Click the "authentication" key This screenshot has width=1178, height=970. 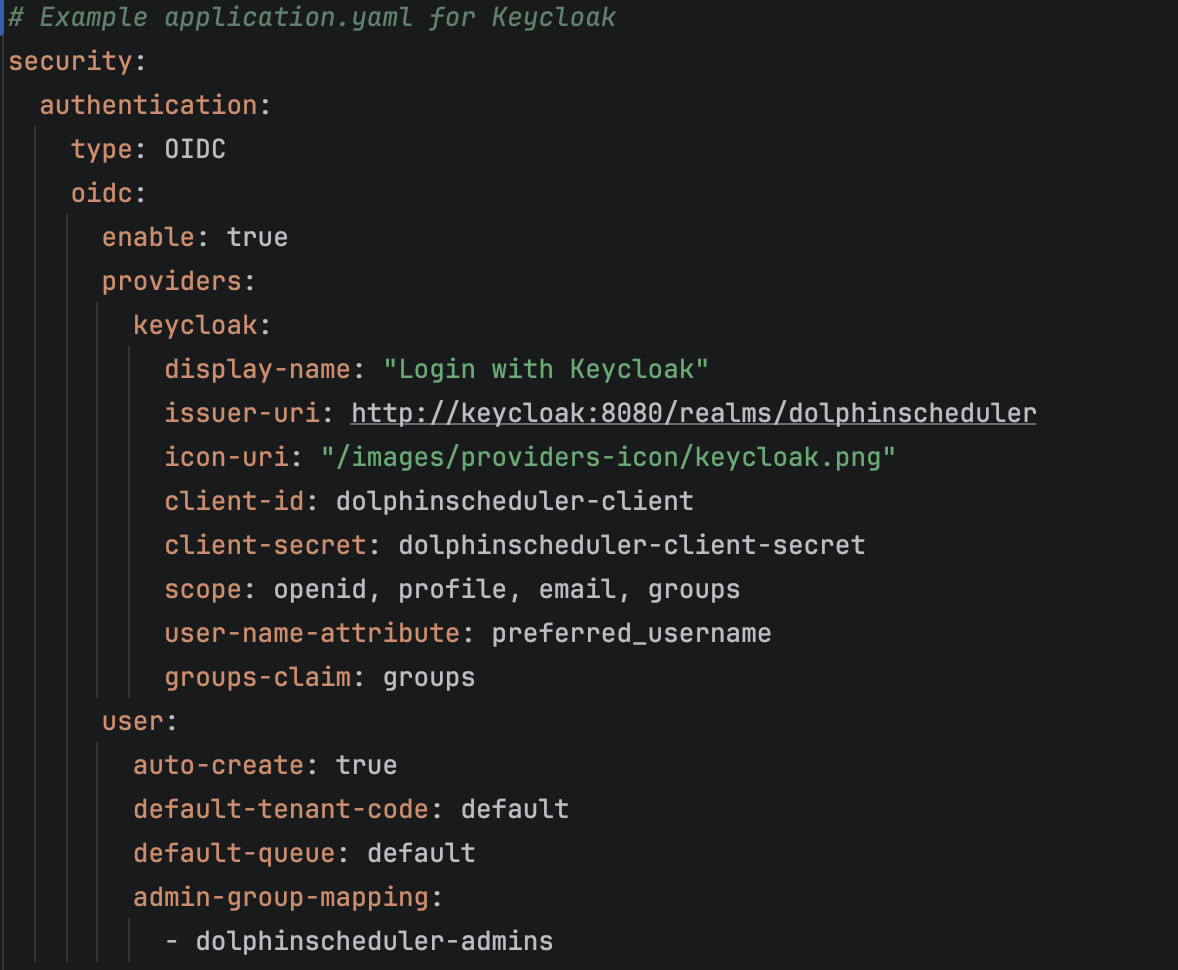[148, 105]
